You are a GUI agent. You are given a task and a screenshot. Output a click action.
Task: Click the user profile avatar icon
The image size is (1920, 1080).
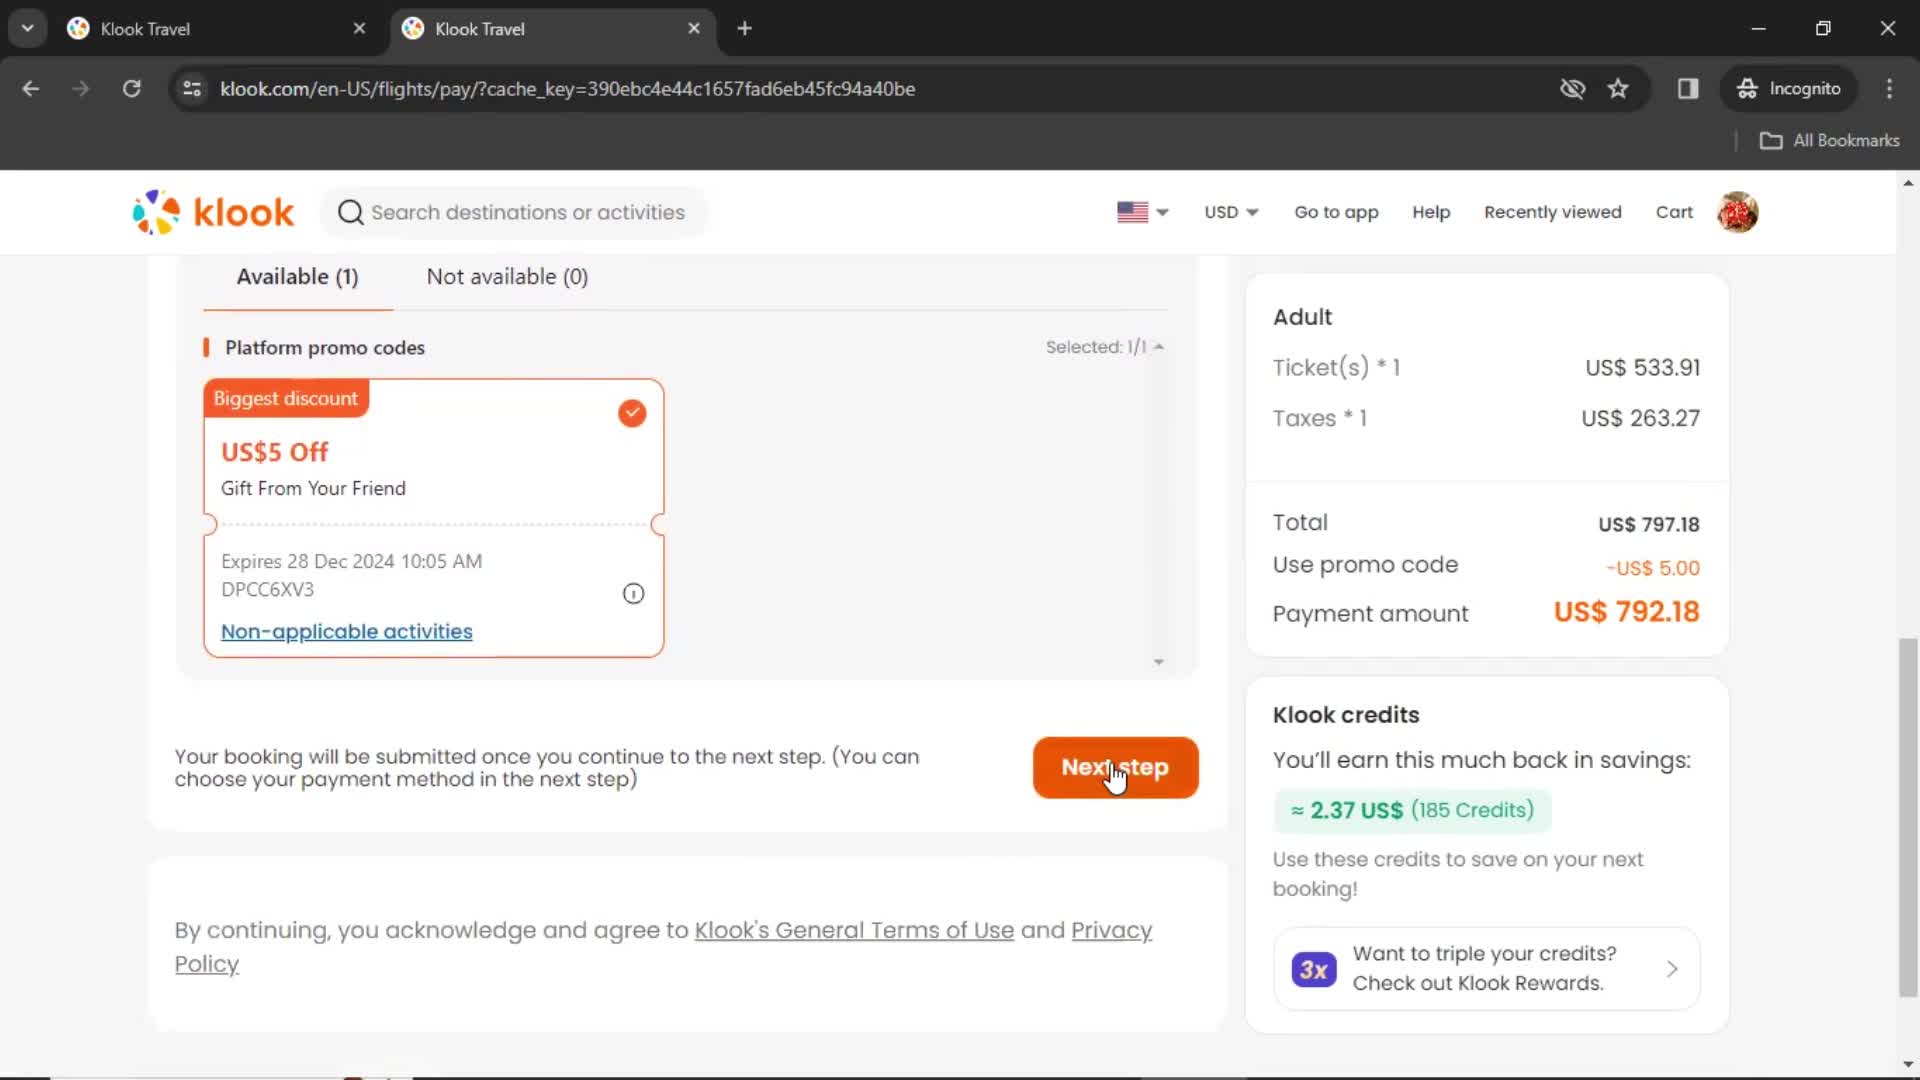[1737, 212]
